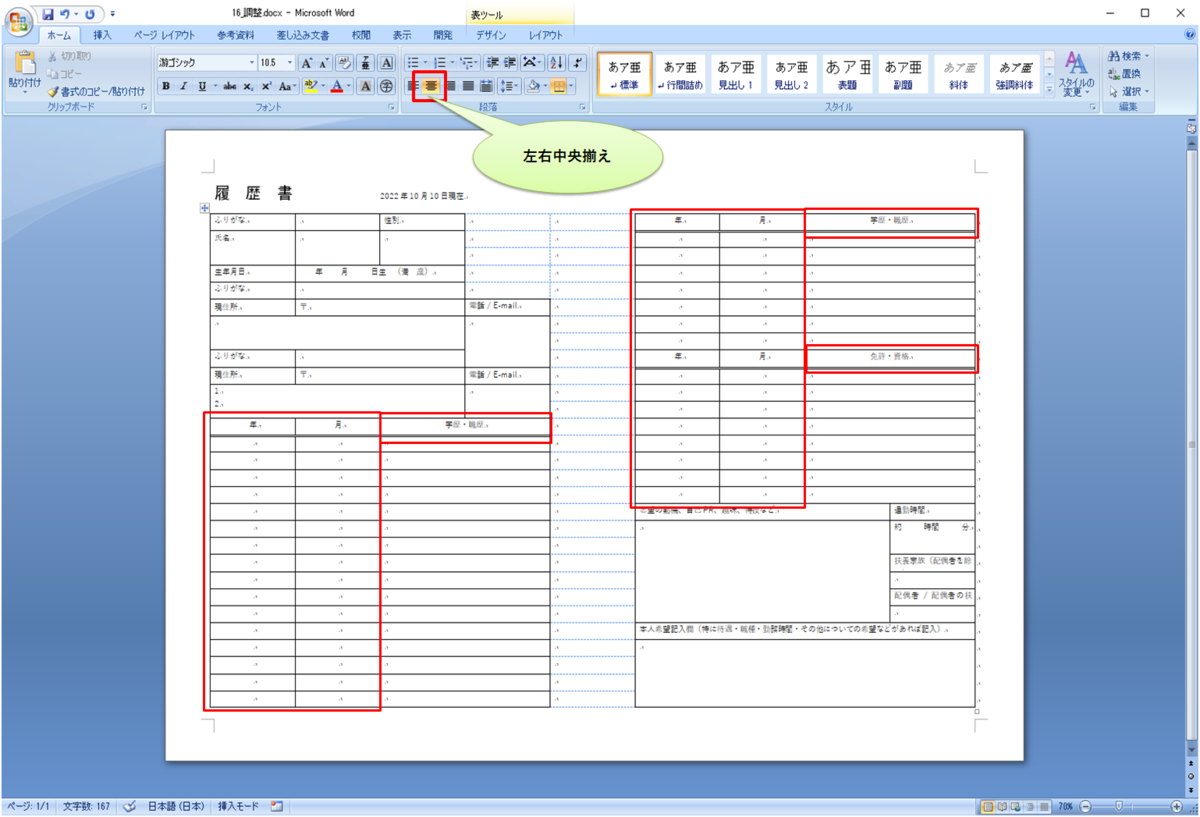Toggle italic formatting
1200x817 pixels.
pyautogui.click(x=183, y=86)
